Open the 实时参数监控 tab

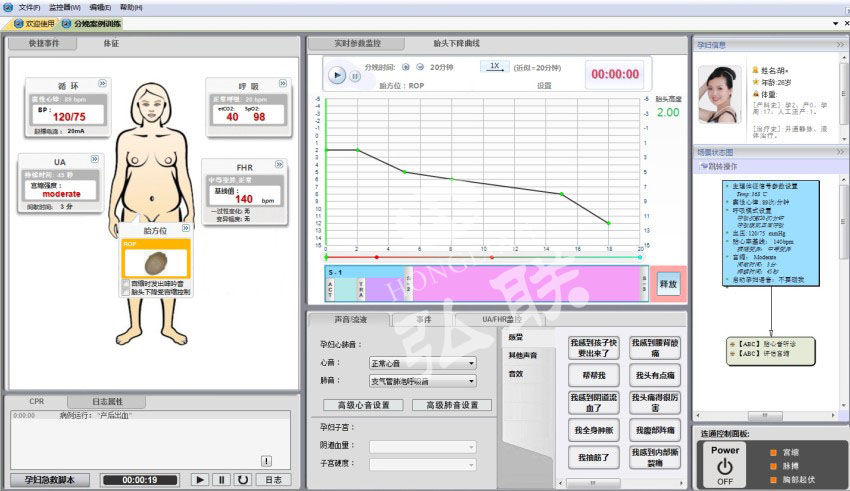point(357,43)
